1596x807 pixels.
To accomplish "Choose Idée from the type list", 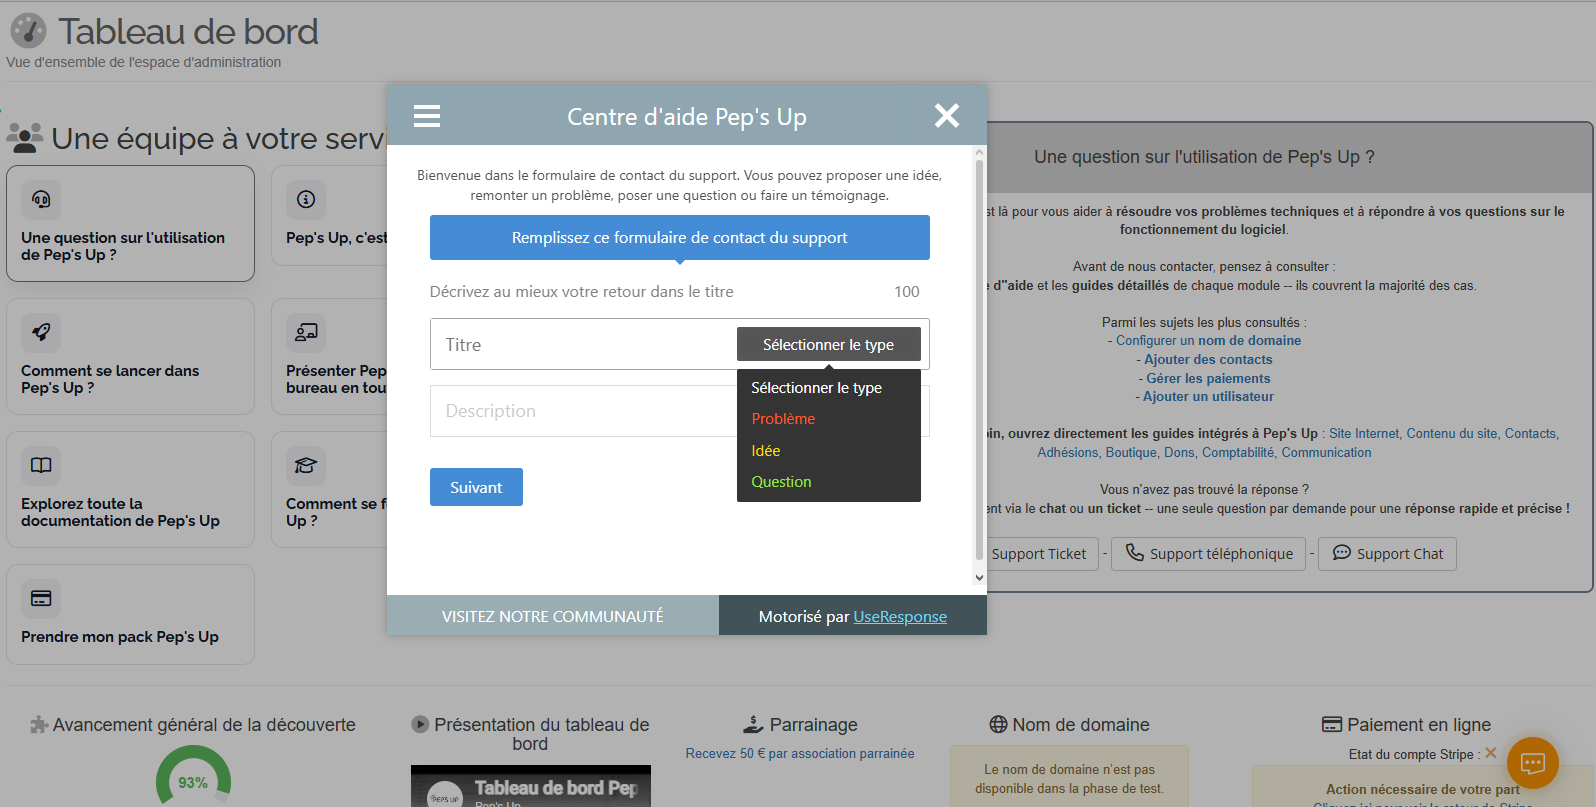I will (766, 451).
